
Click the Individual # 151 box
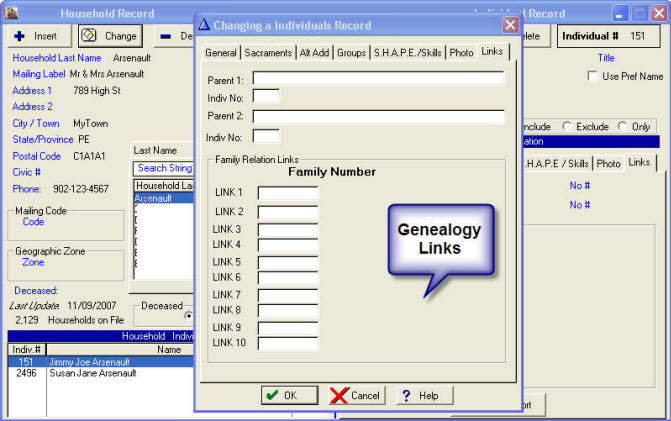608,36
